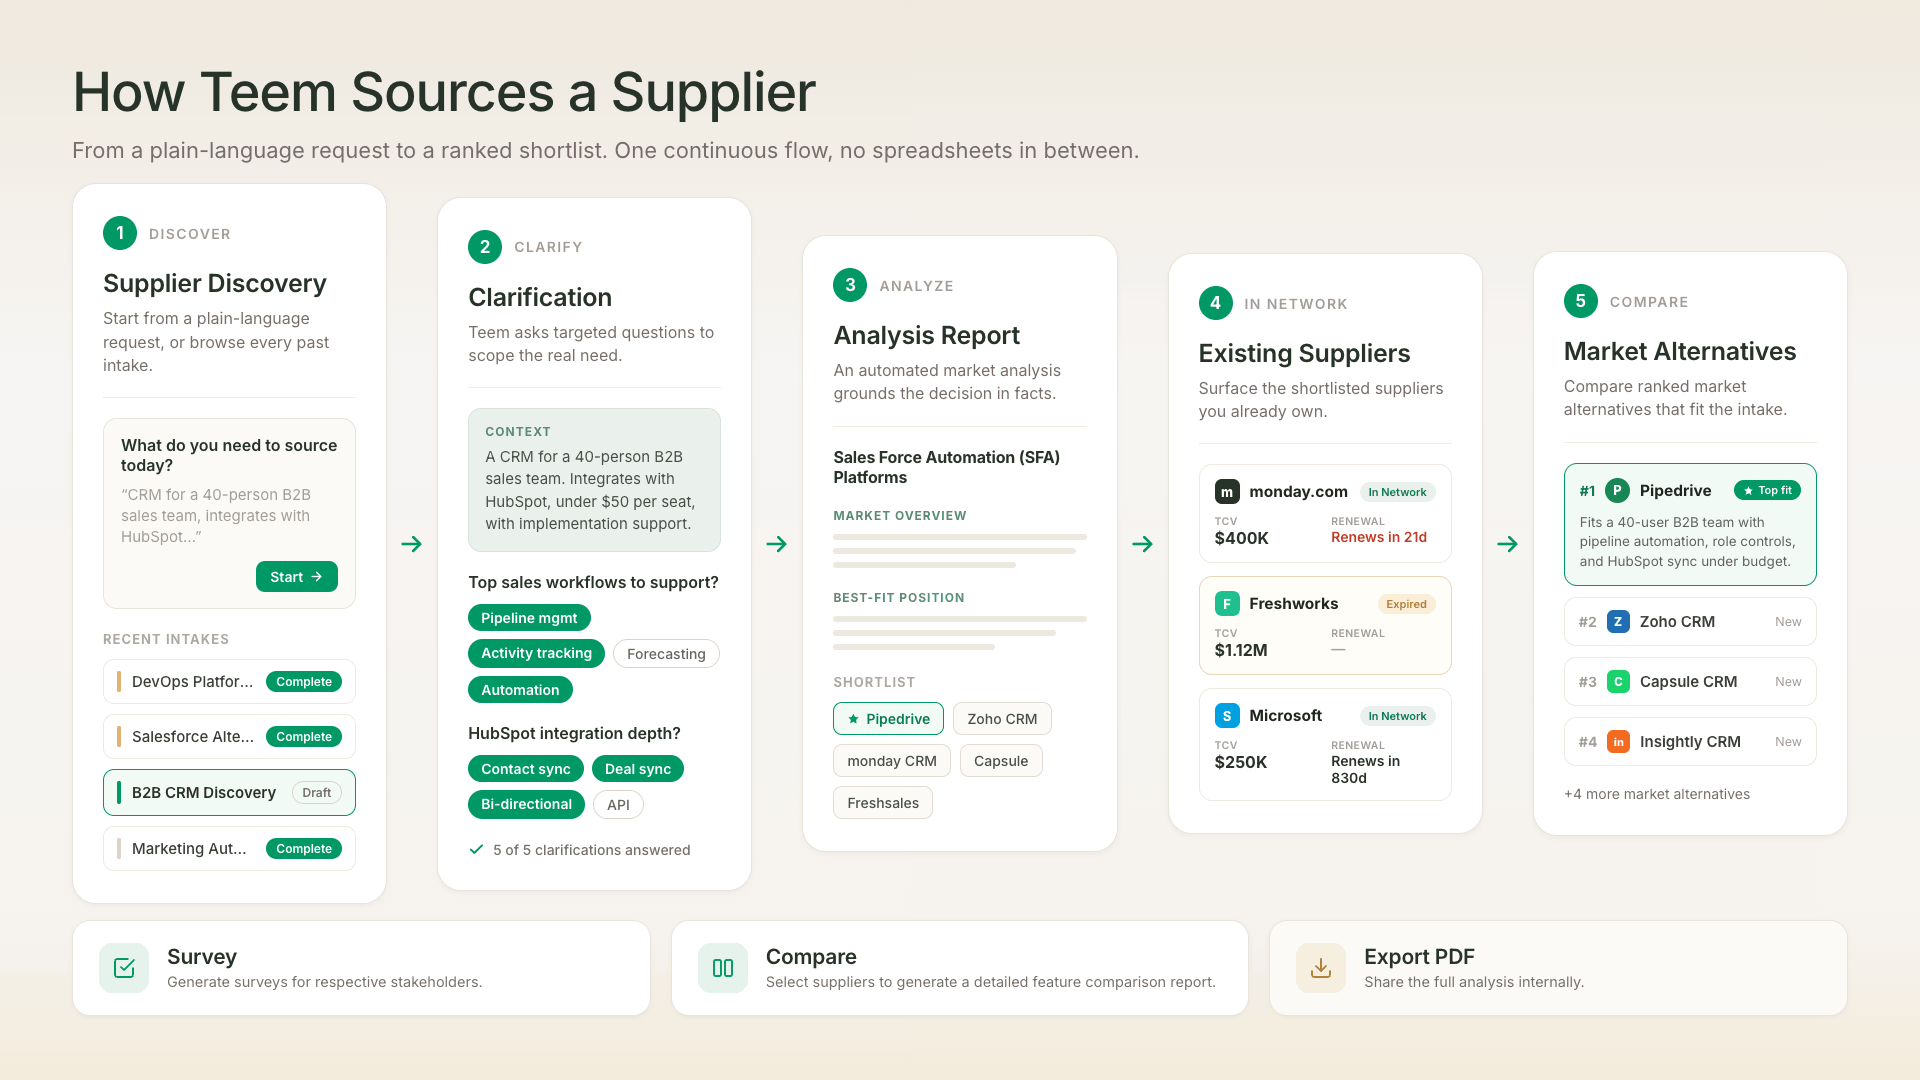Open the Export PDF action card
The width and height of the screenshot is (1920, 1080).
(x=1558, y=968)
